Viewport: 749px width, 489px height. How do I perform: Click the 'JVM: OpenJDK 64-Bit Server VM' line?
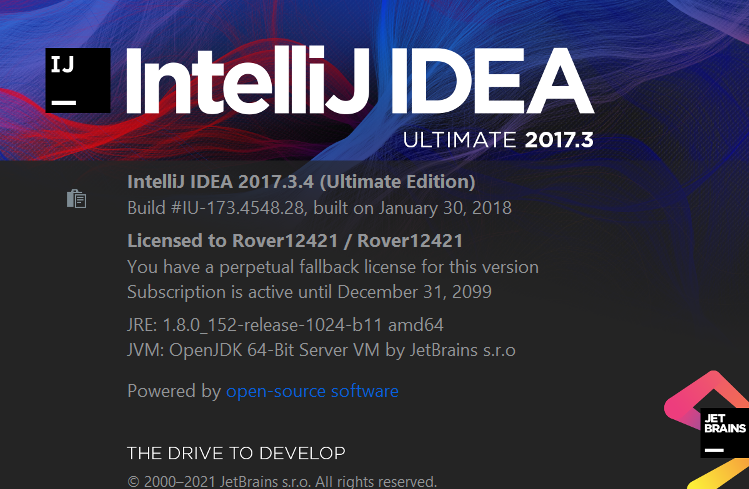[321, 350]
